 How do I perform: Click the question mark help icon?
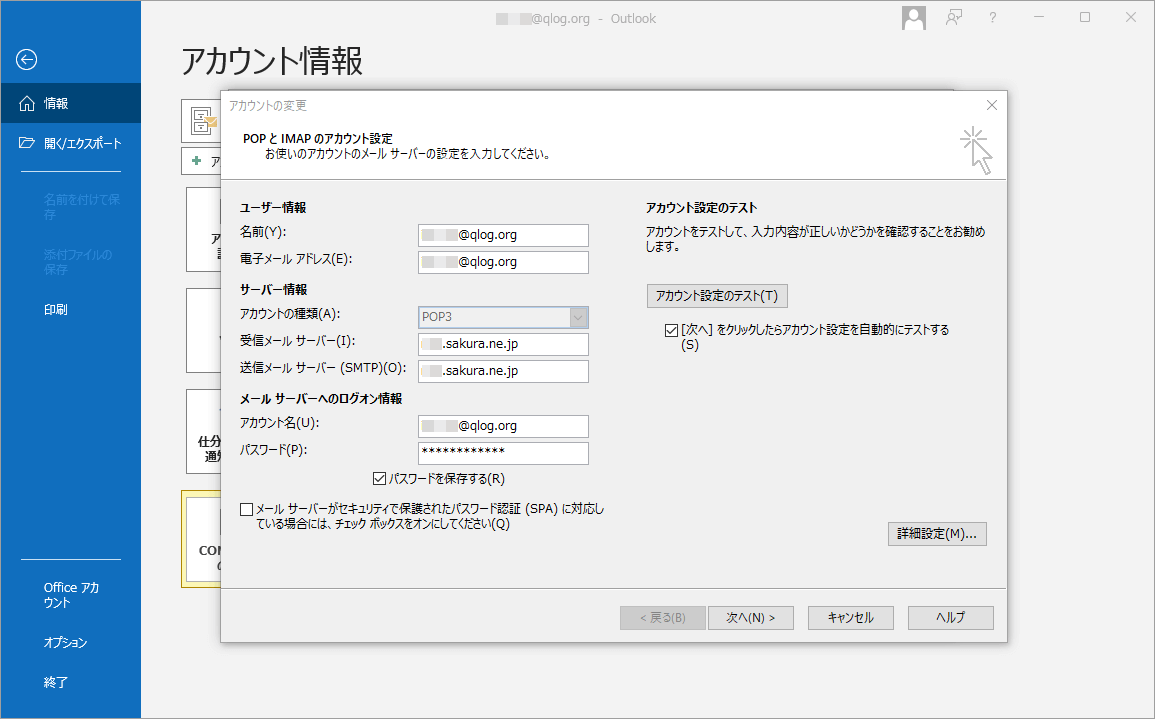click(x=992, y=18)
